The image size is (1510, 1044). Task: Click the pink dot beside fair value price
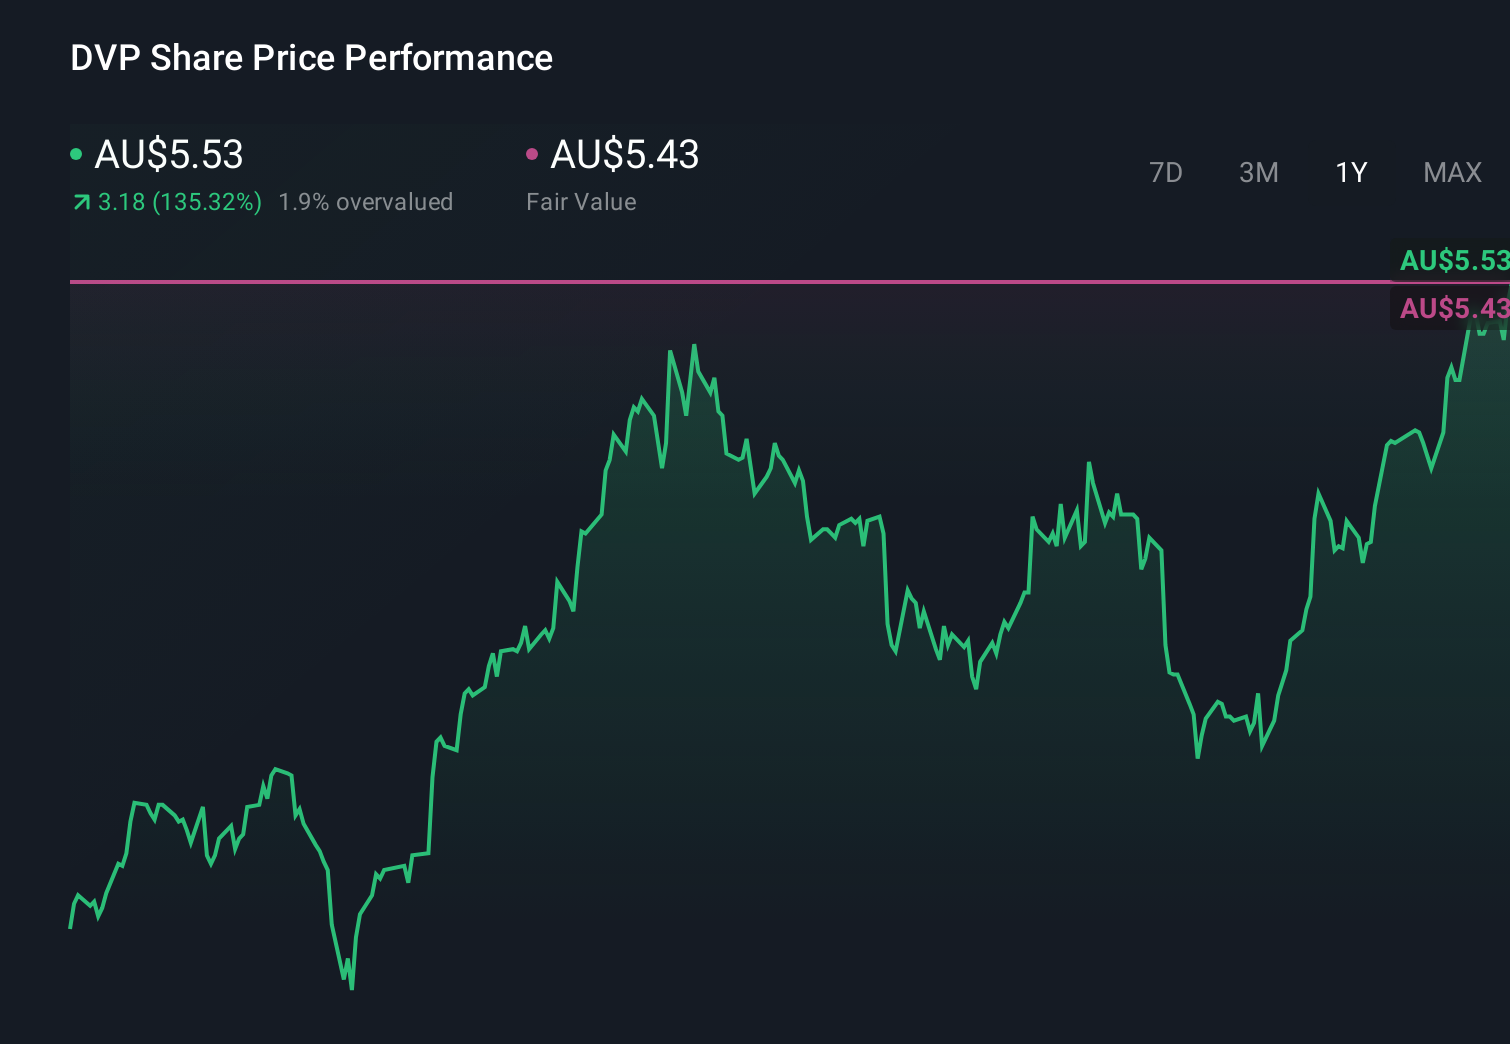(532, 154)
